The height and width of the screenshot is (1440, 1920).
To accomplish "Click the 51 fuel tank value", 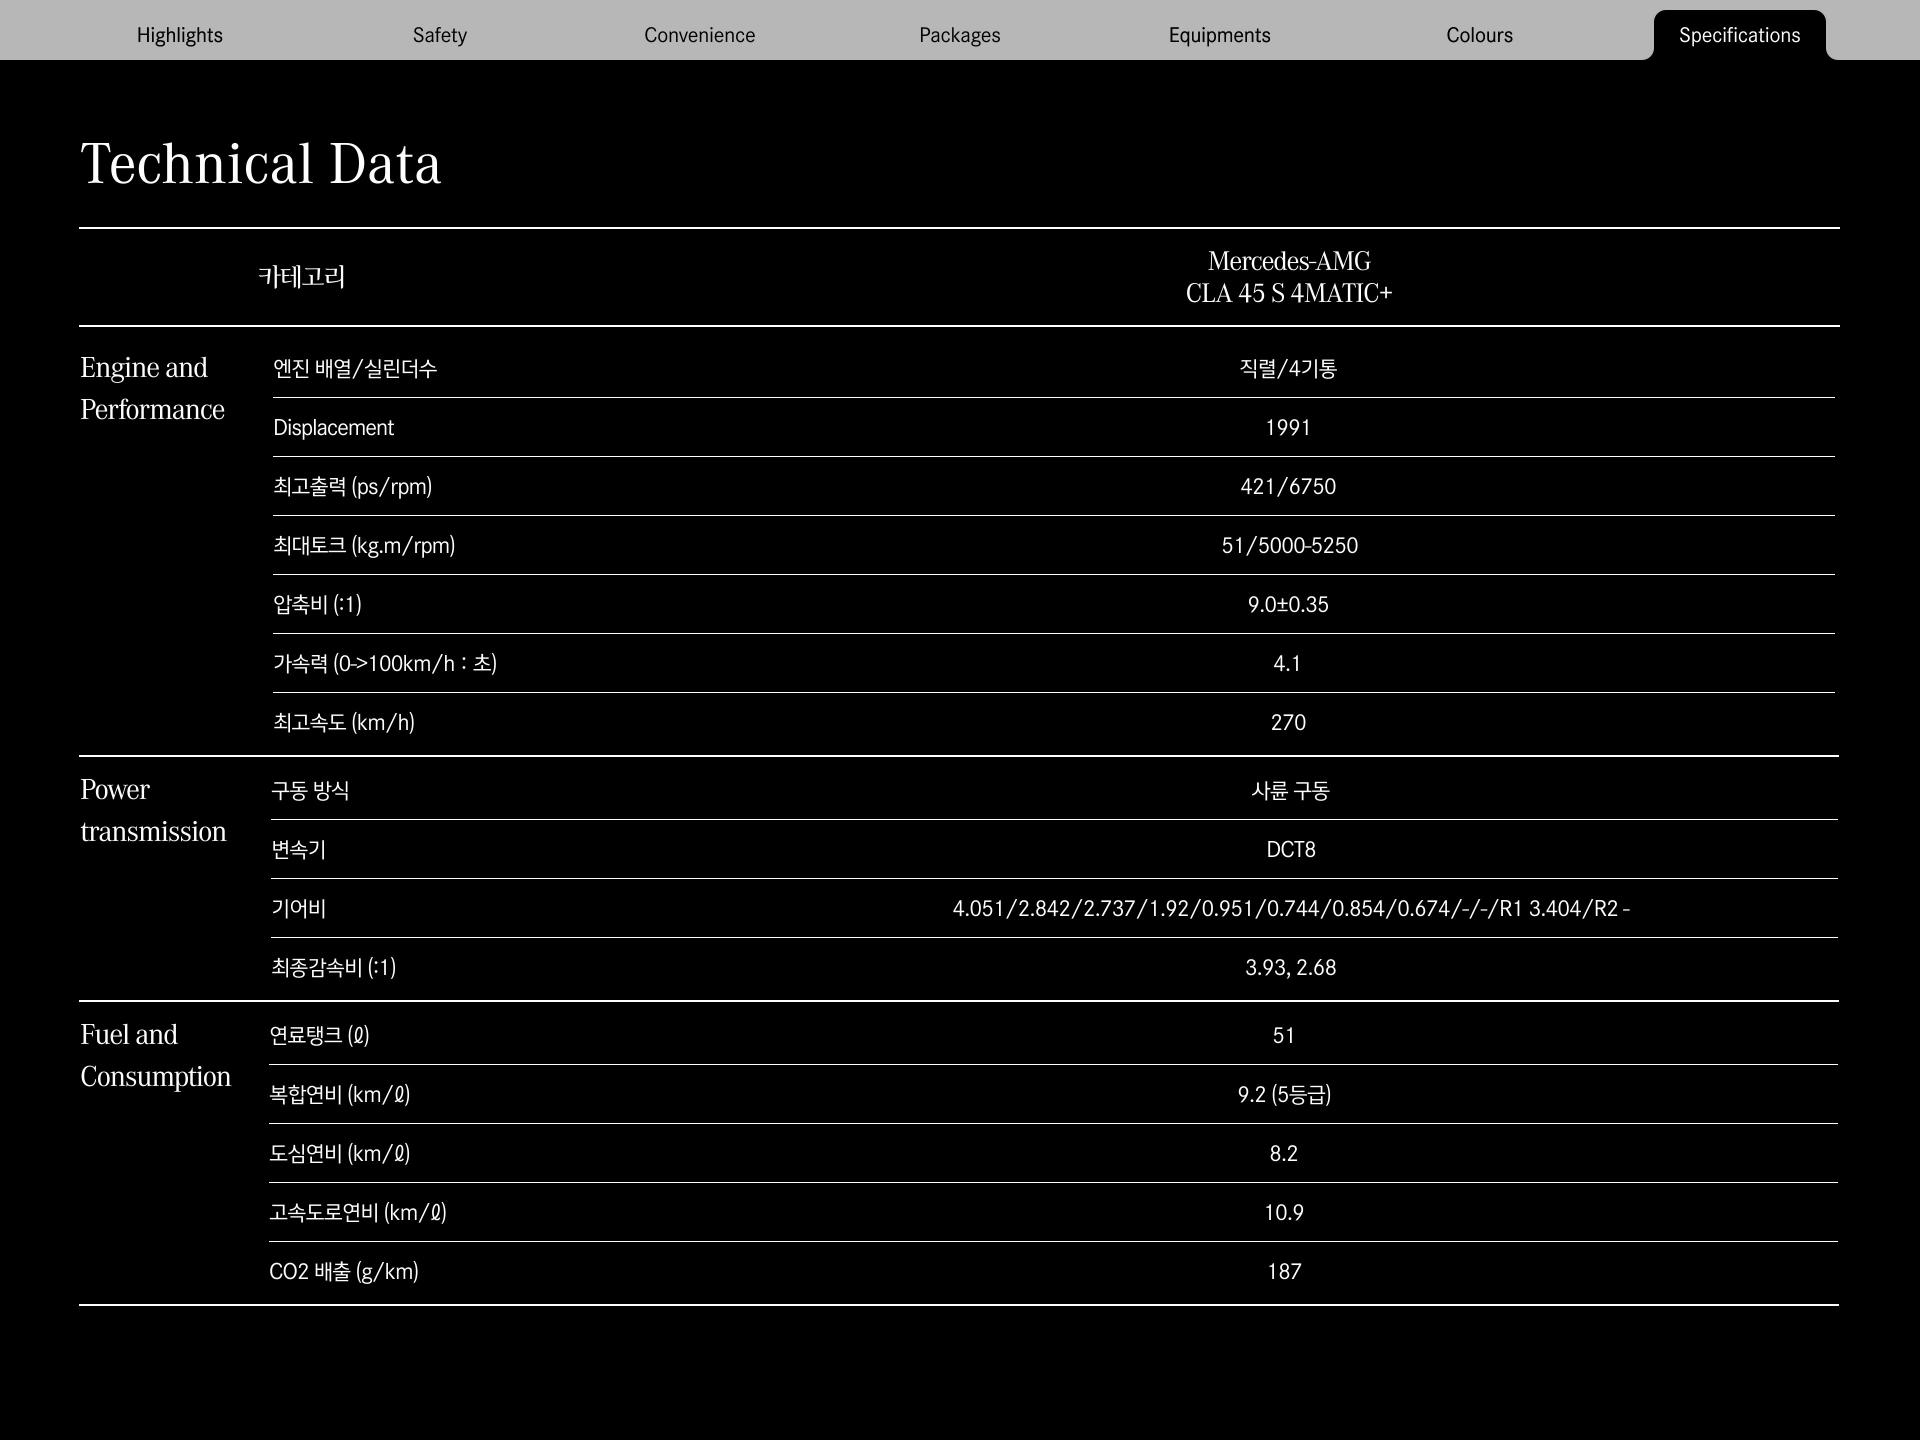I will coord(1284,1036).
